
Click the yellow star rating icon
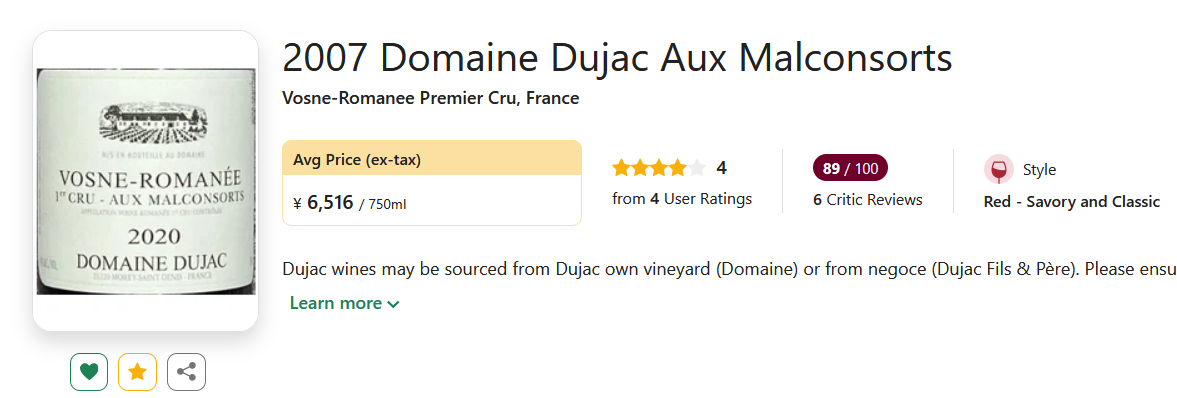[x=137, y=372]
